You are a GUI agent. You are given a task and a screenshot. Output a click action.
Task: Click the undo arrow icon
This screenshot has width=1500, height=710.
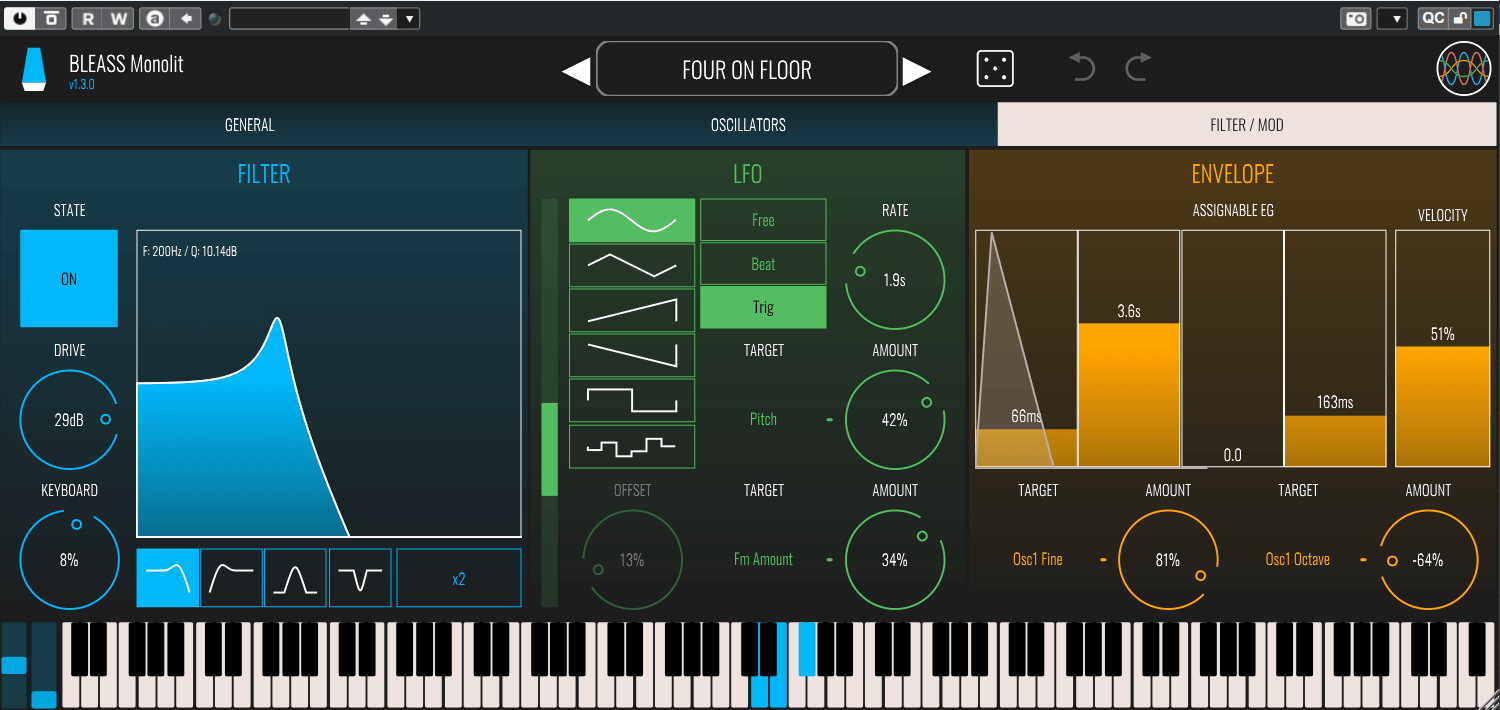1082,69
